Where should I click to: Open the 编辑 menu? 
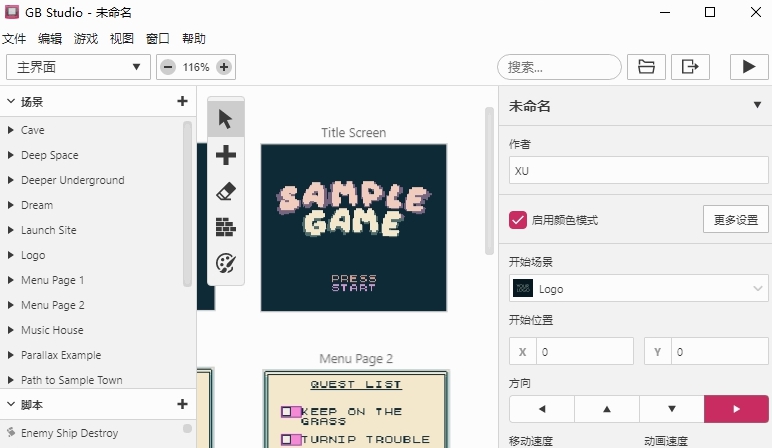coord(50,38)
